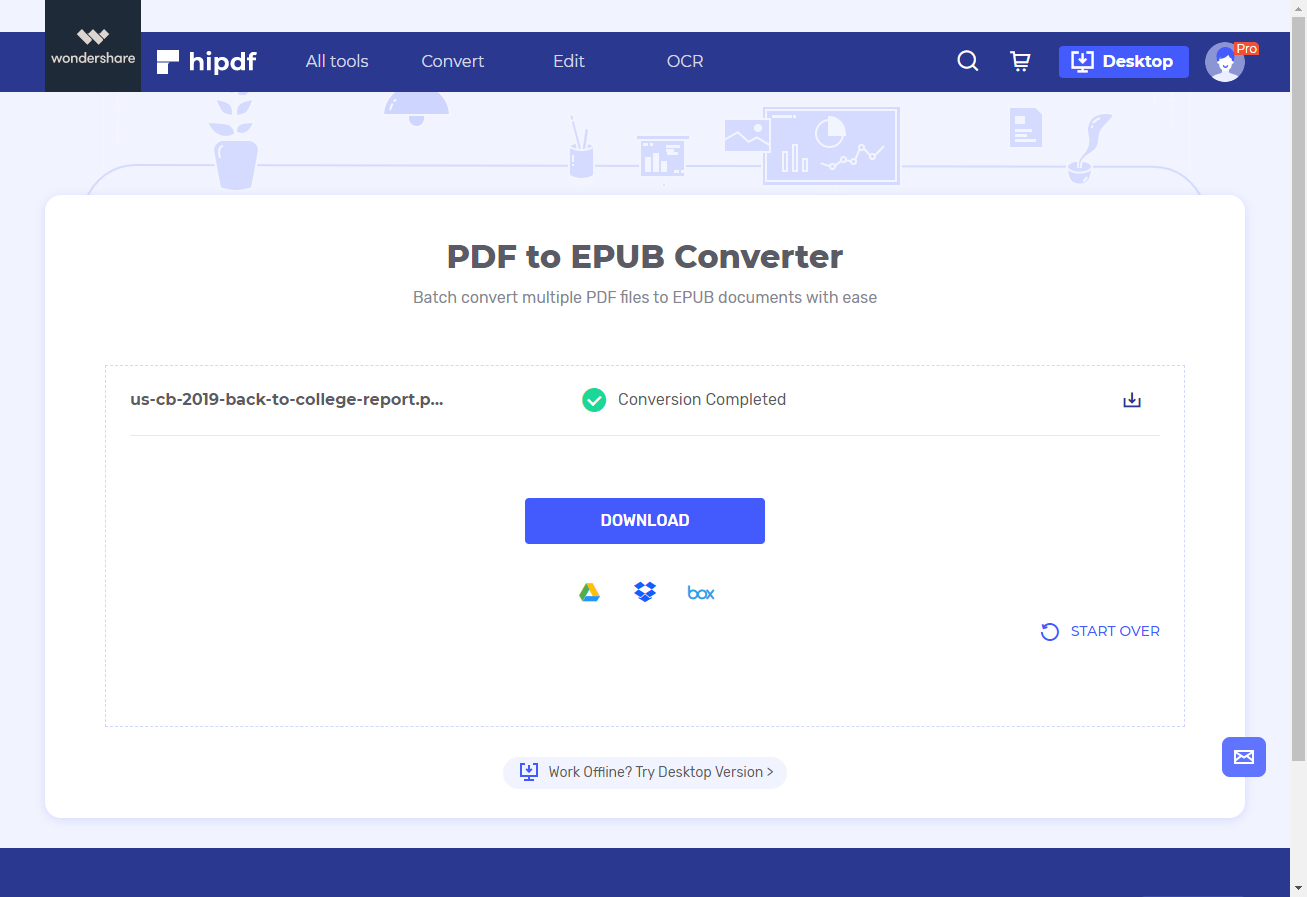The width and height of the screenshot is (1307, 897).
Task: Download the converted file via row icon
Action: click(1132, 400)
